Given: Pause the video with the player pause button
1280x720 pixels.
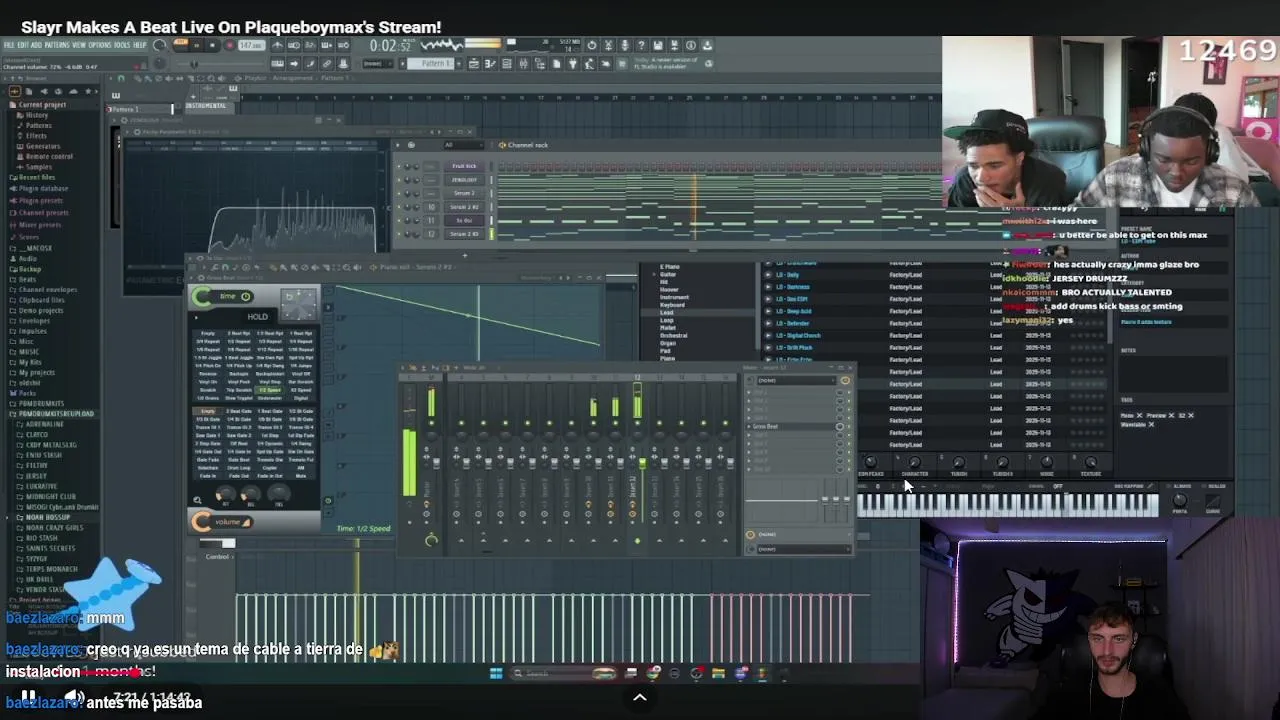Looking at the screenshot, I should click(28, 697).
